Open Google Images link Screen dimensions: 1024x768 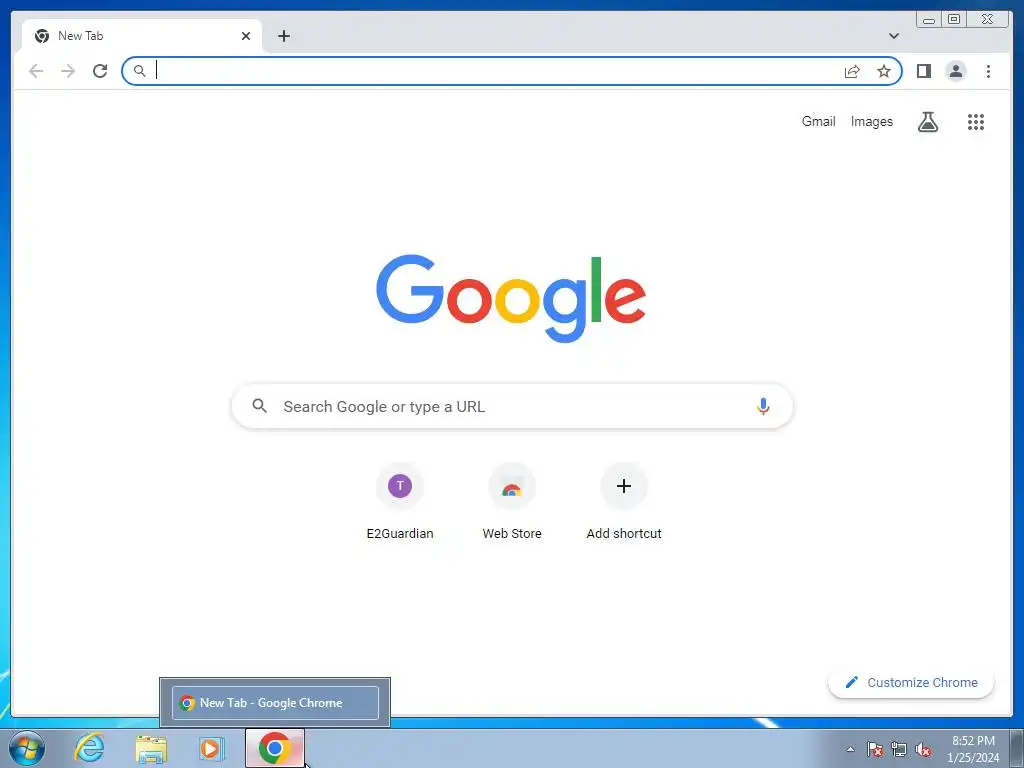point(871,121)
